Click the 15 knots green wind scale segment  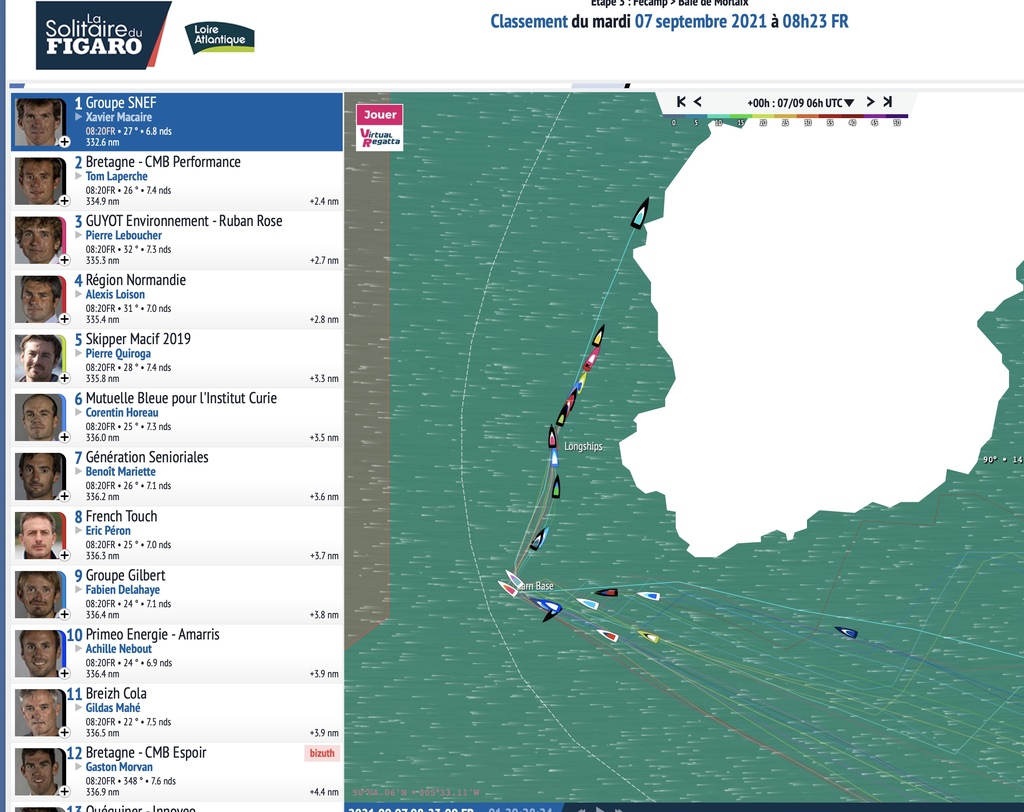(x=741, y=116)
